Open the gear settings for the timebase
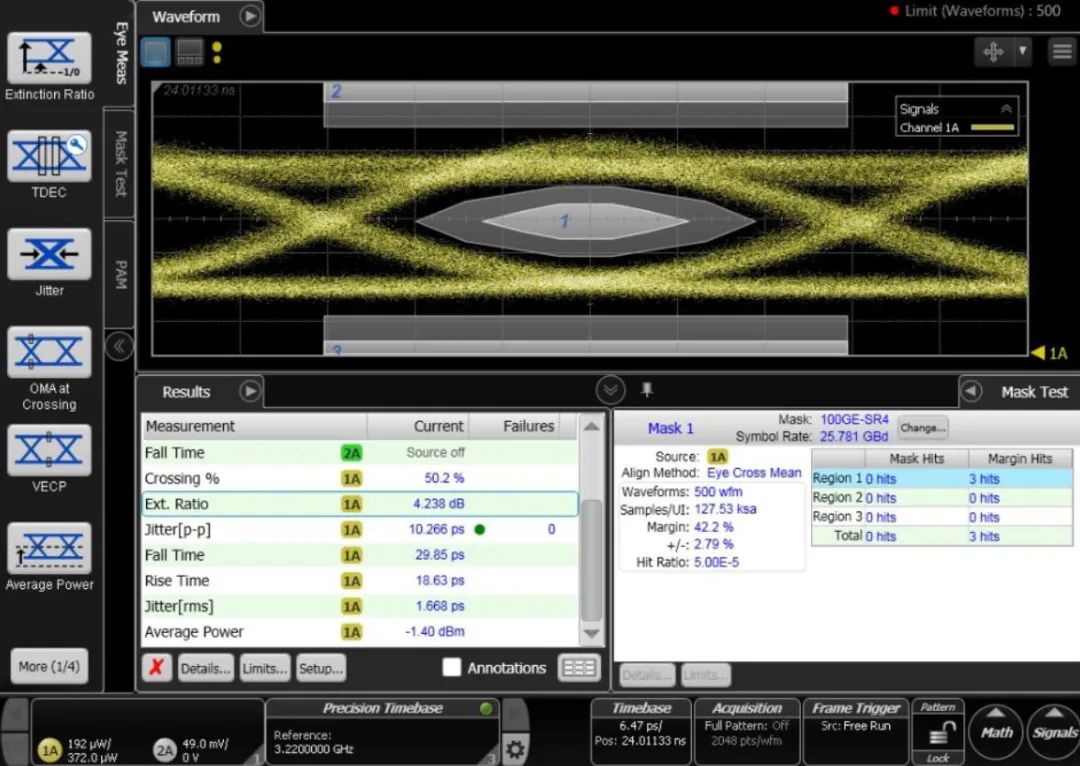This screenshot has width=1080, height=766. [515, 748]
